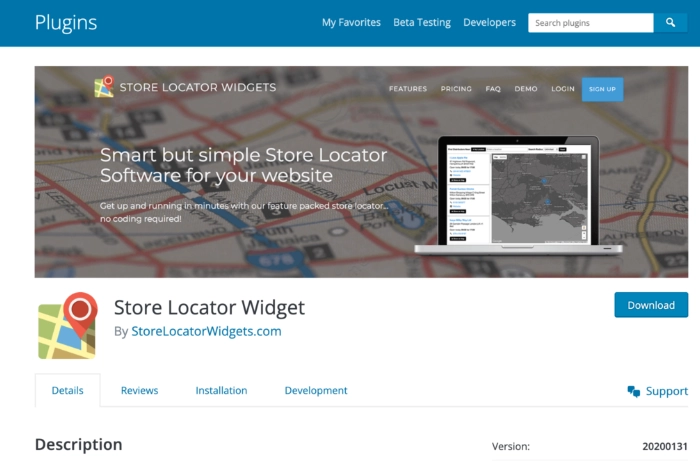Click the Description heading
This screenshot has height=467, width=700.
tap(79, 444)
